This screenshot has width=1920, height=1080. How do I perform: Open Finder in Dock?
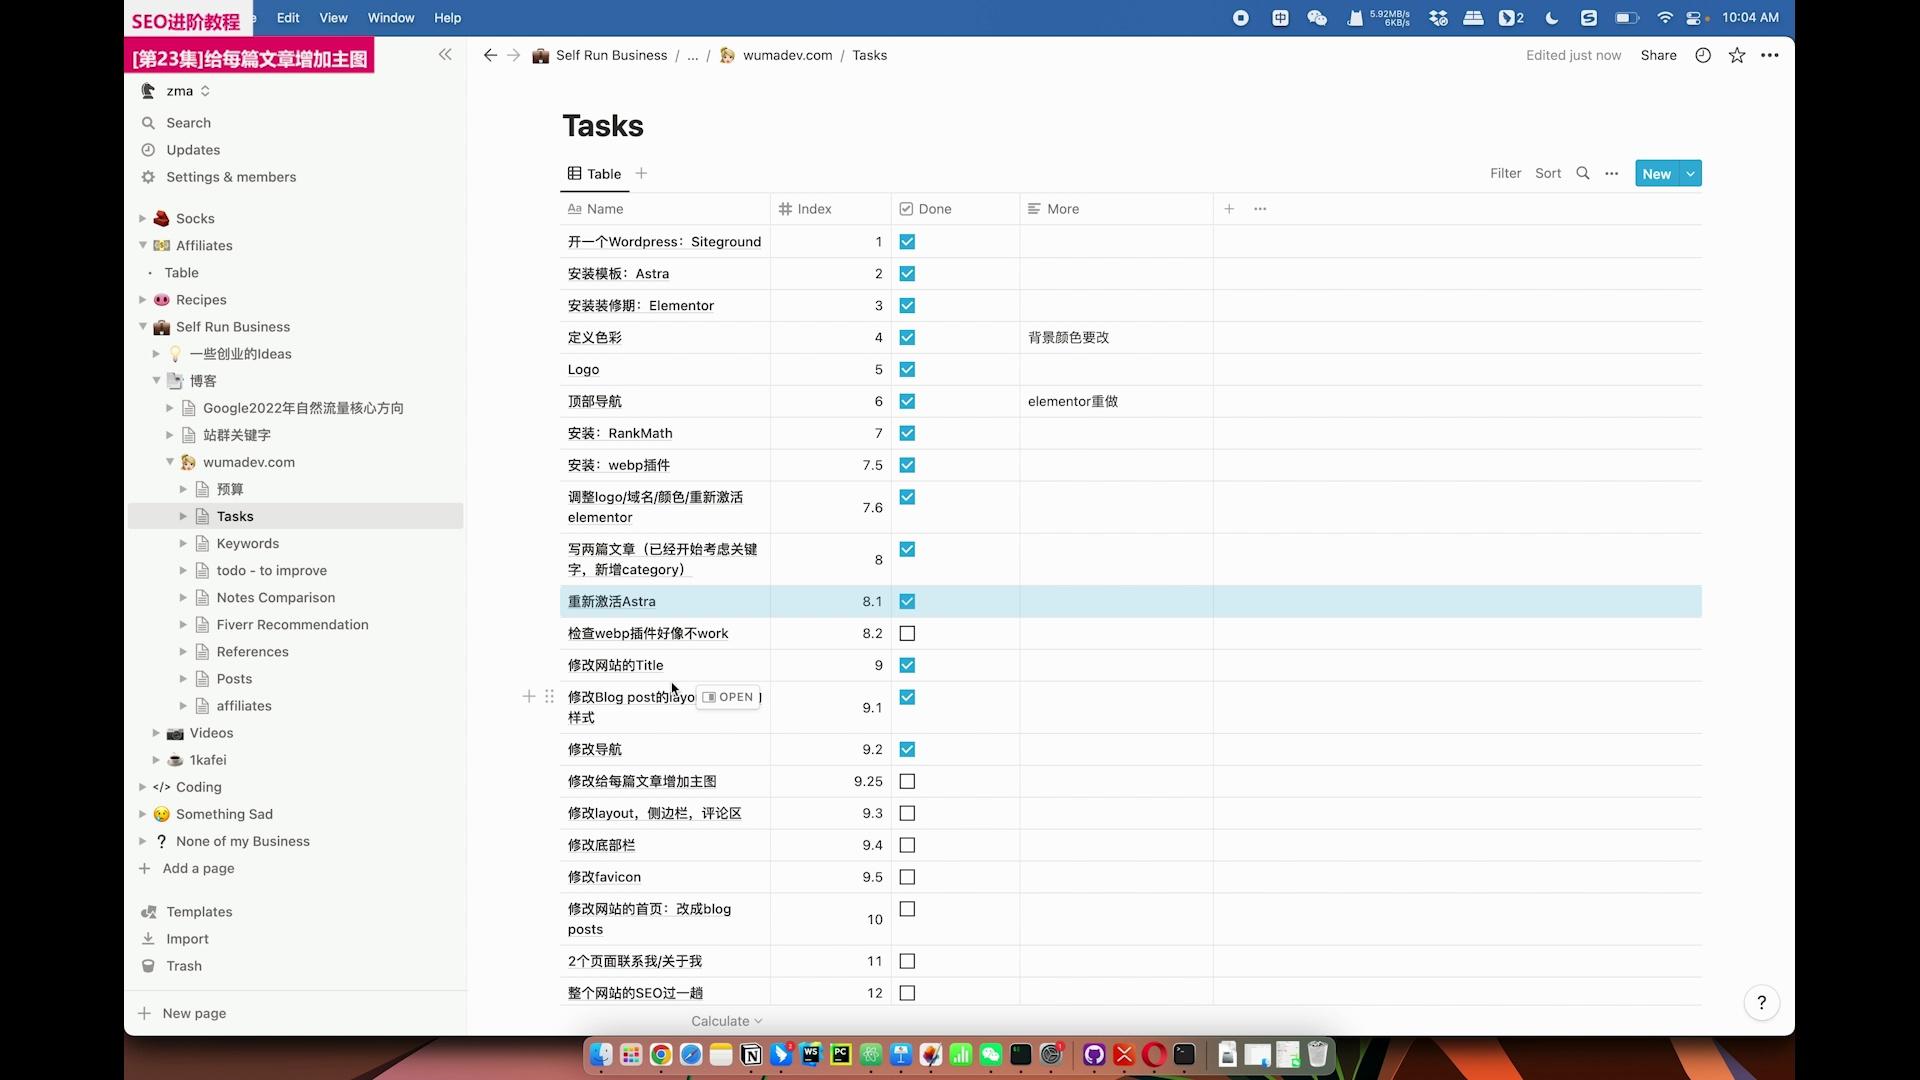600,1055
